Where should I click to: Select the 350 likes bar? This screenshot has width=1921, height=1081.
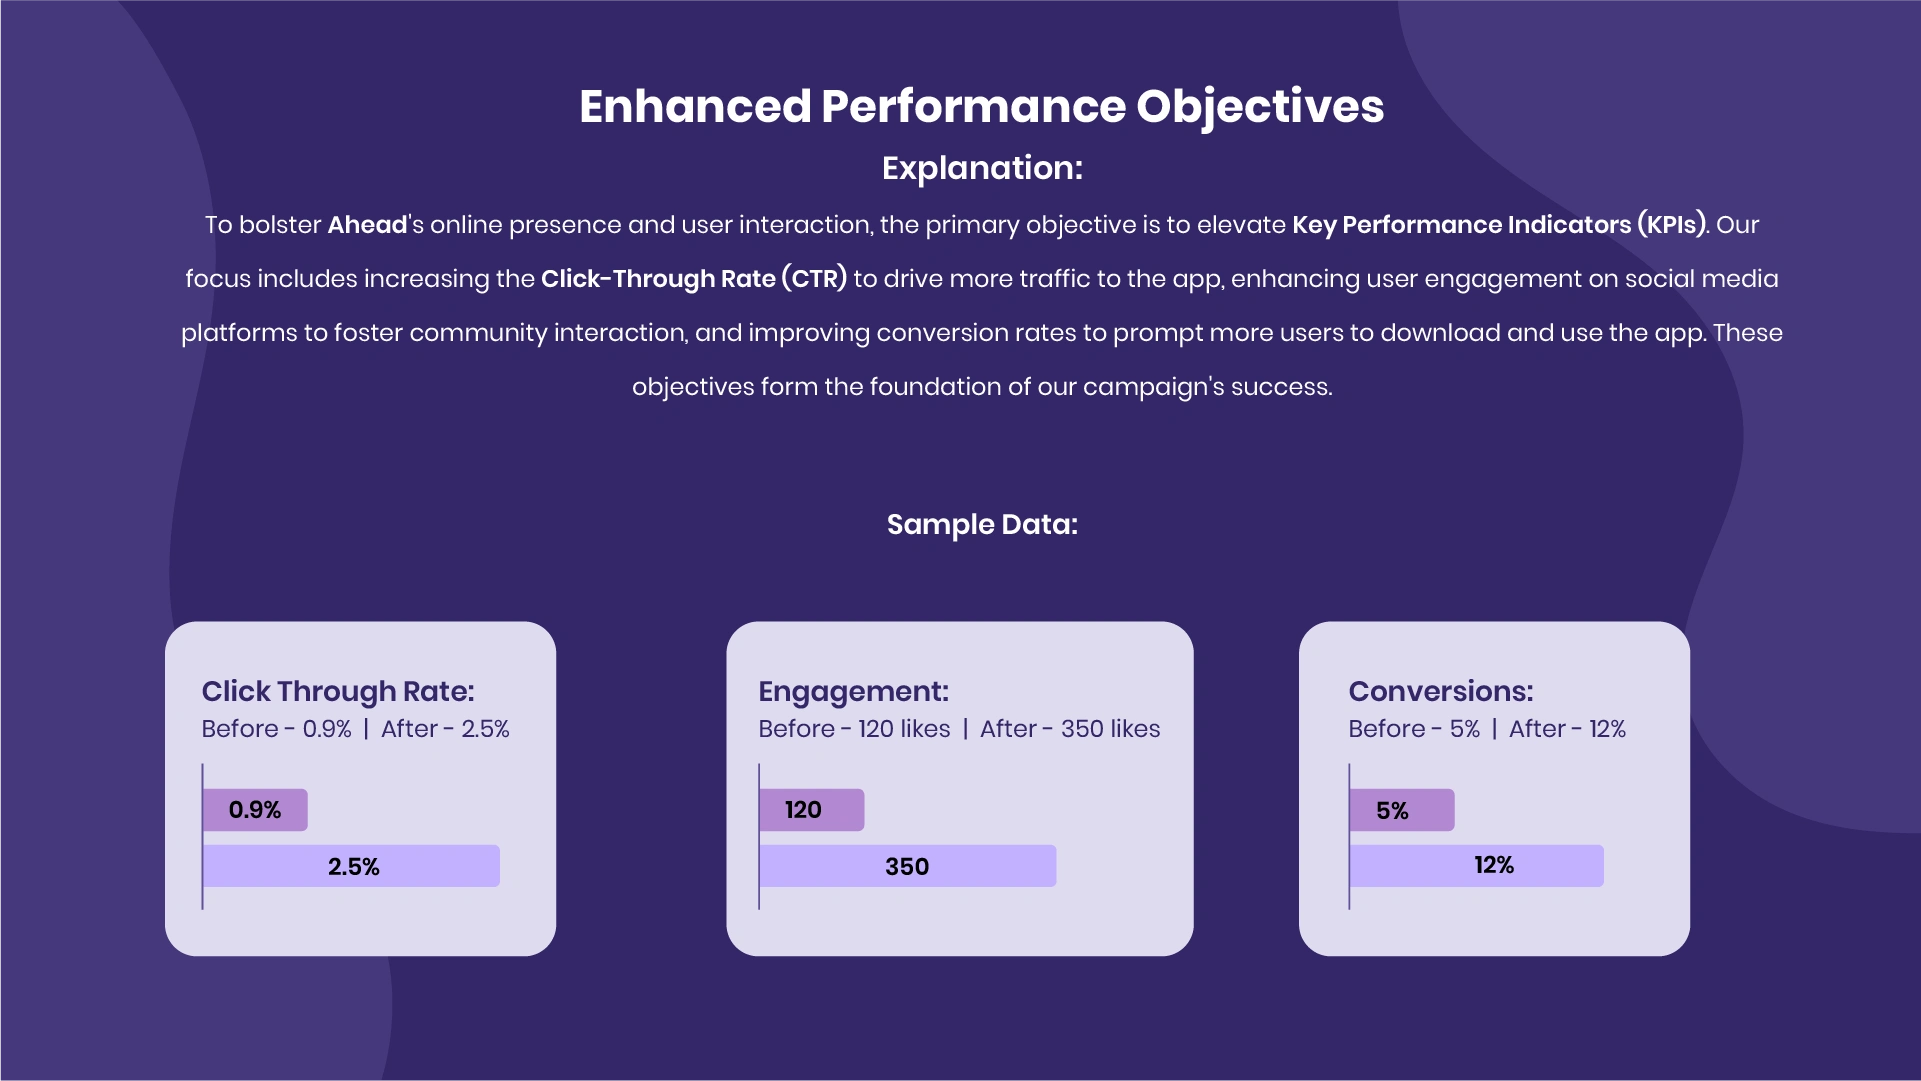(x=908, y=866)
